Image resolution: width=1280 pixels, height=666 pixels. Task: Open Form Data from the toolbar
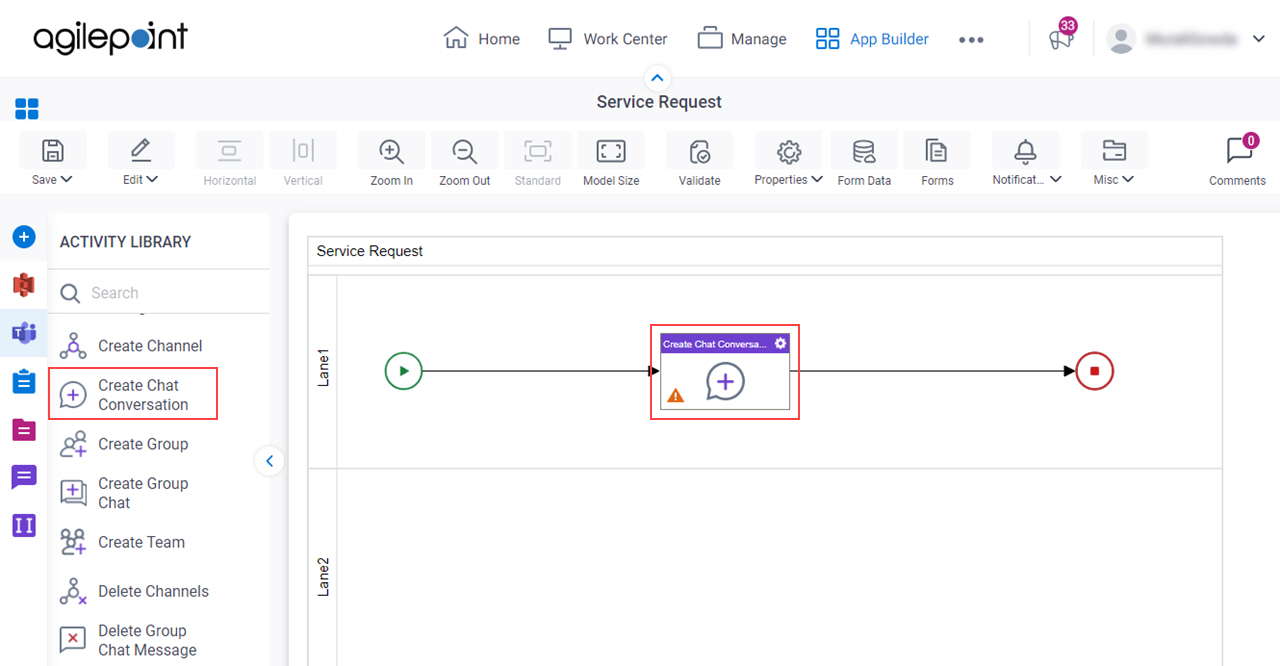click(864, 151)
